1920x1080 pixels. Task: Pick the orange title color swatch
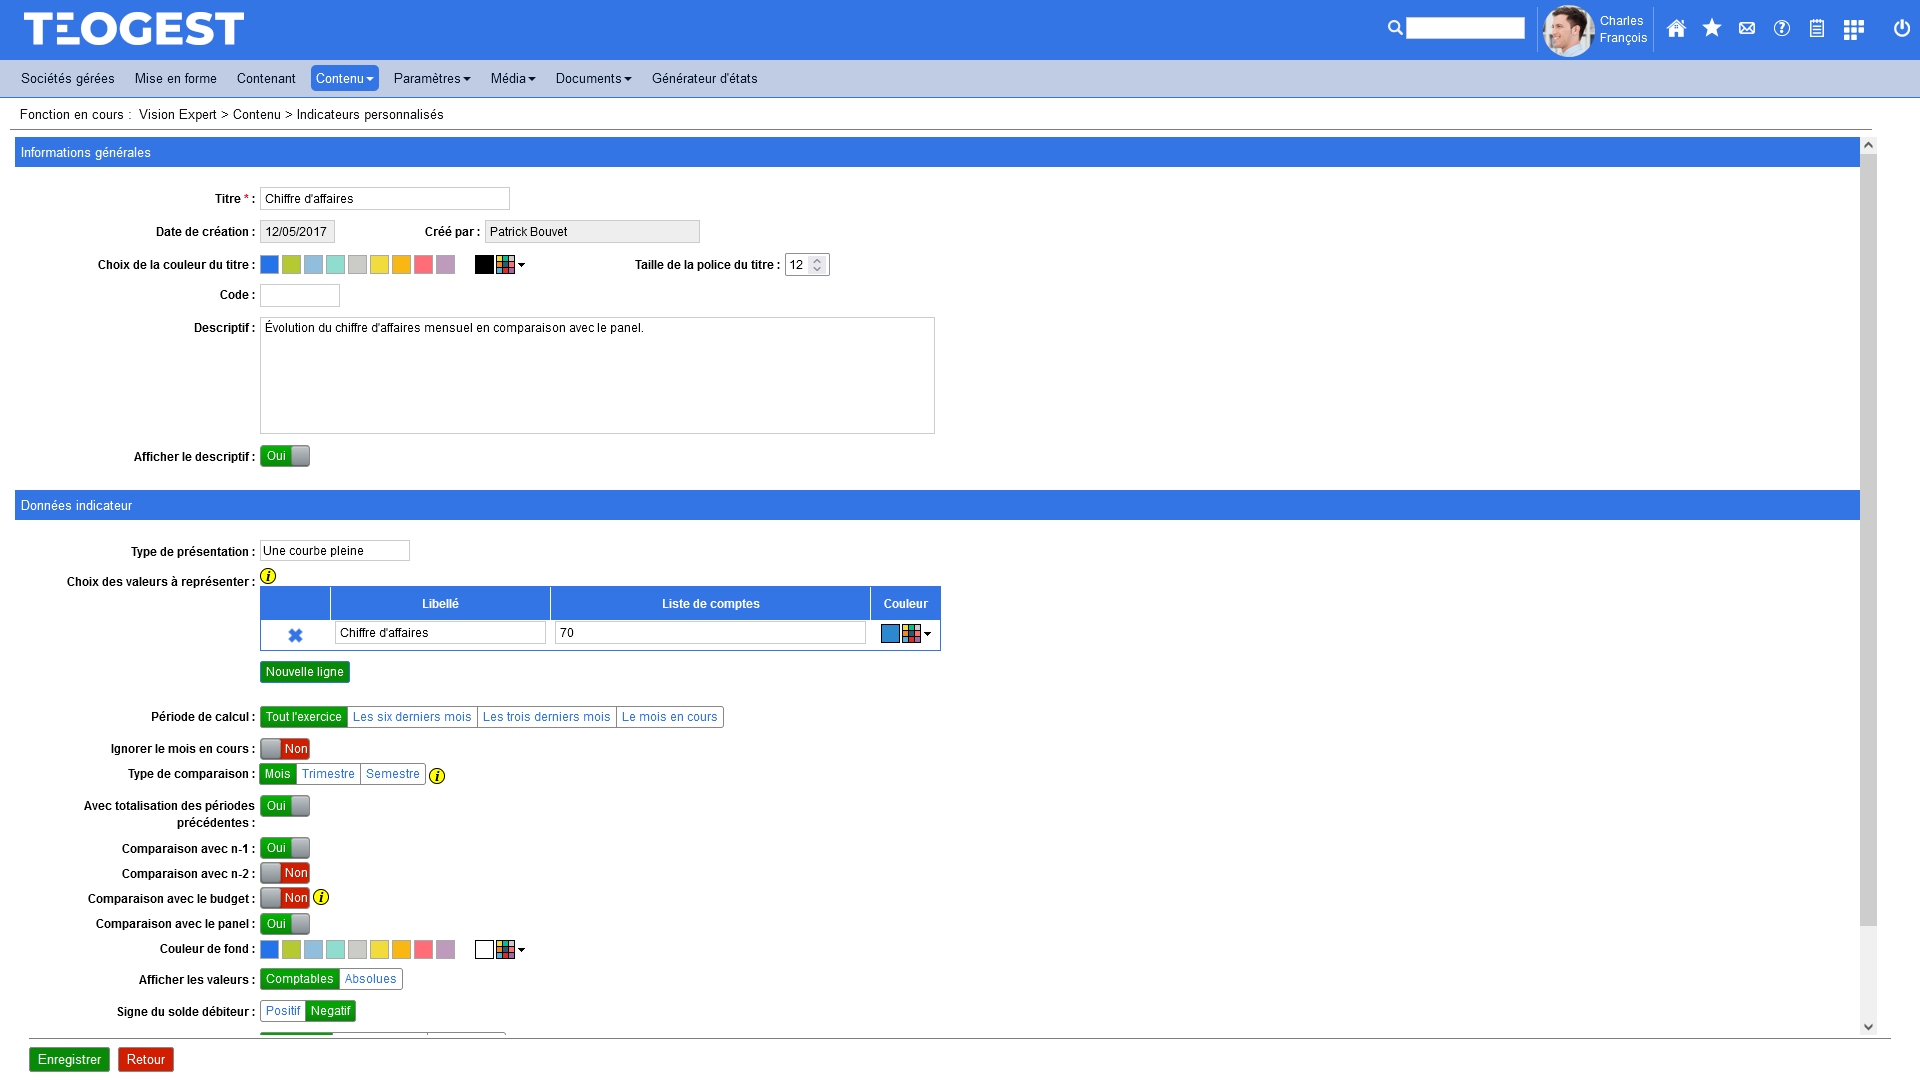click(x=401, y=265)
